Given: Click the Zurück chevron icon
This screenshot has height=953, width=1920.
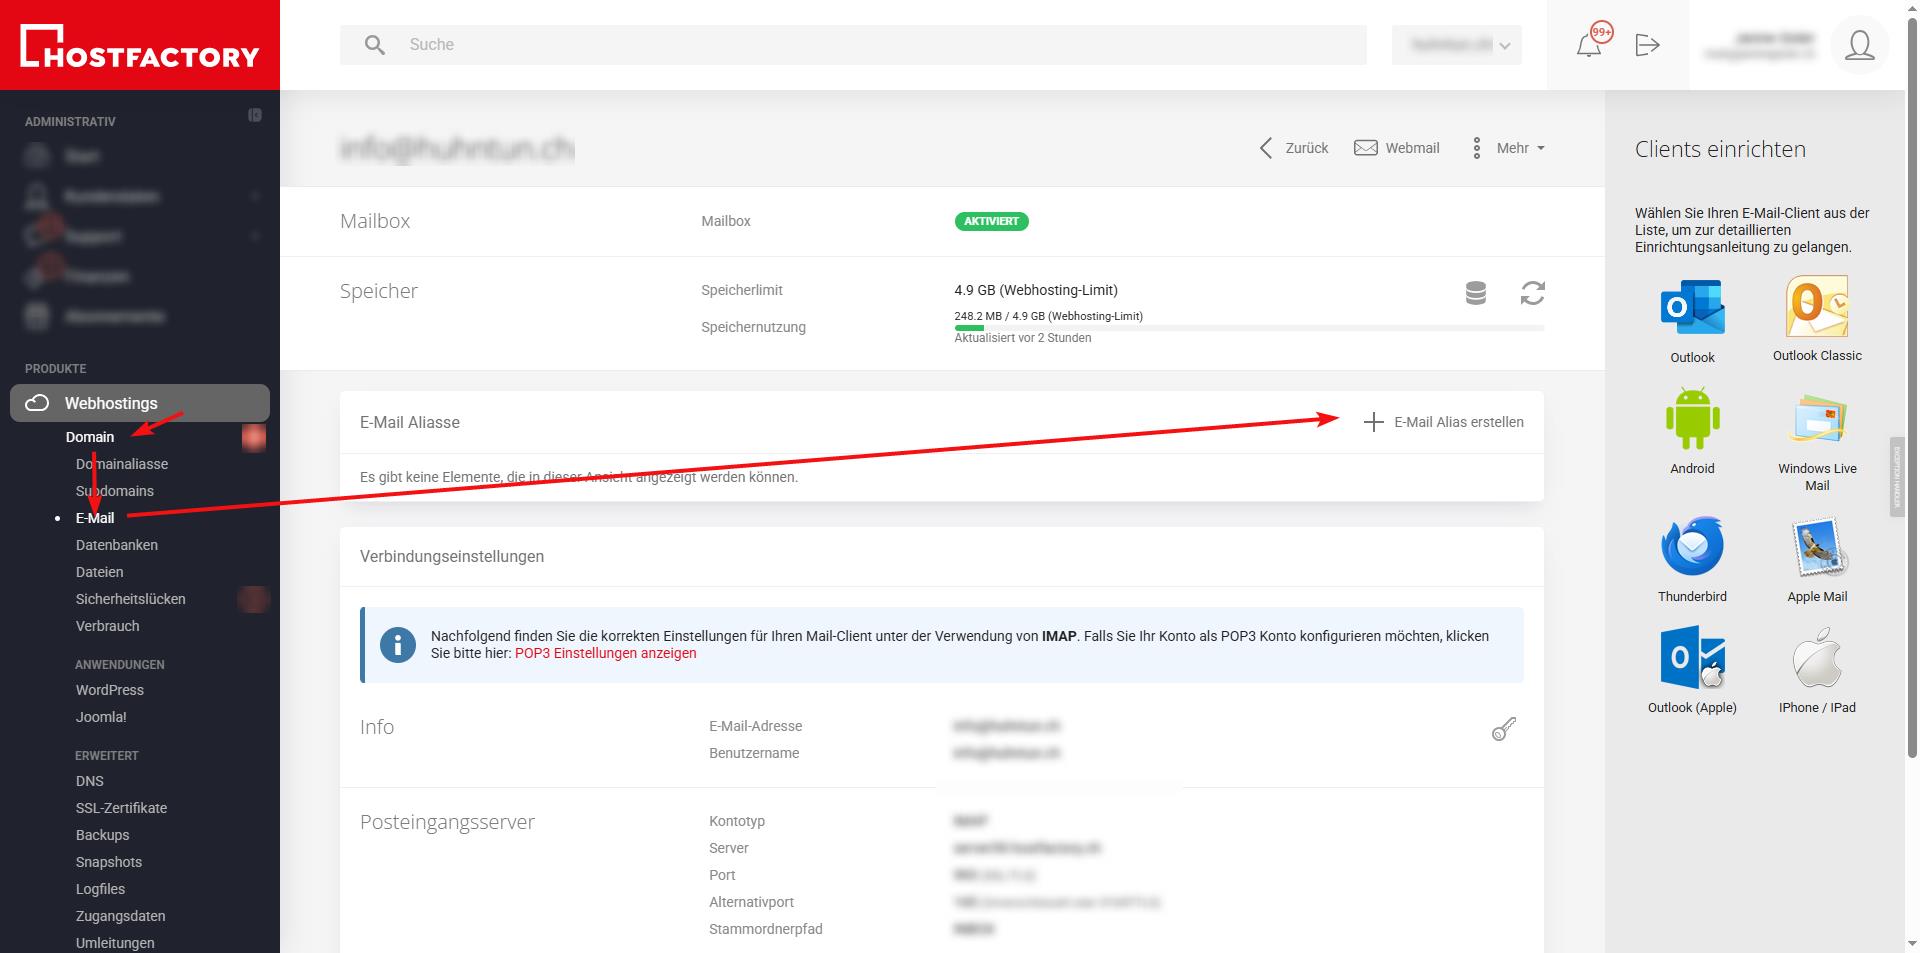Looking at the screenshot, I should (1266, 148).
